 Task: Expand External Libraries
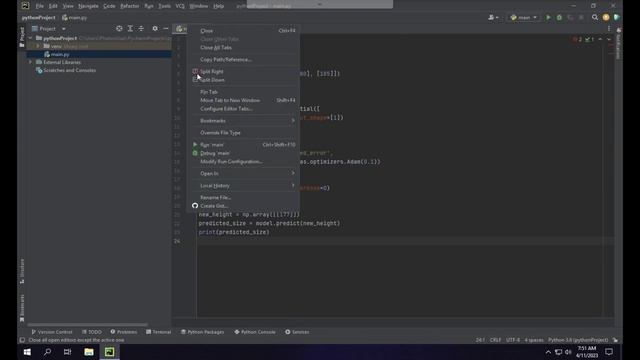point(30,62)
